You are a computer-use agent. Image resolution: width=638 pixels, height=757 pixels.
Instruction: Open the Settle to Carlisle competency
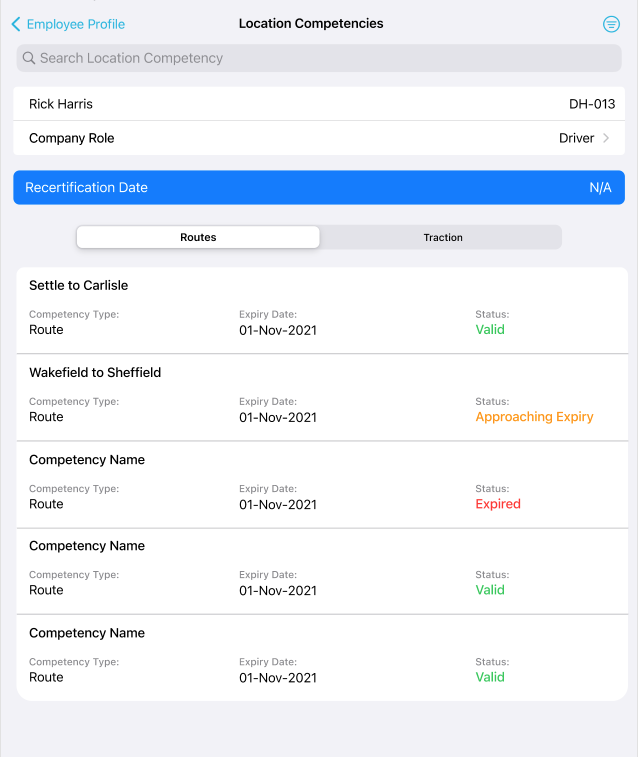(x=322, y=310)
